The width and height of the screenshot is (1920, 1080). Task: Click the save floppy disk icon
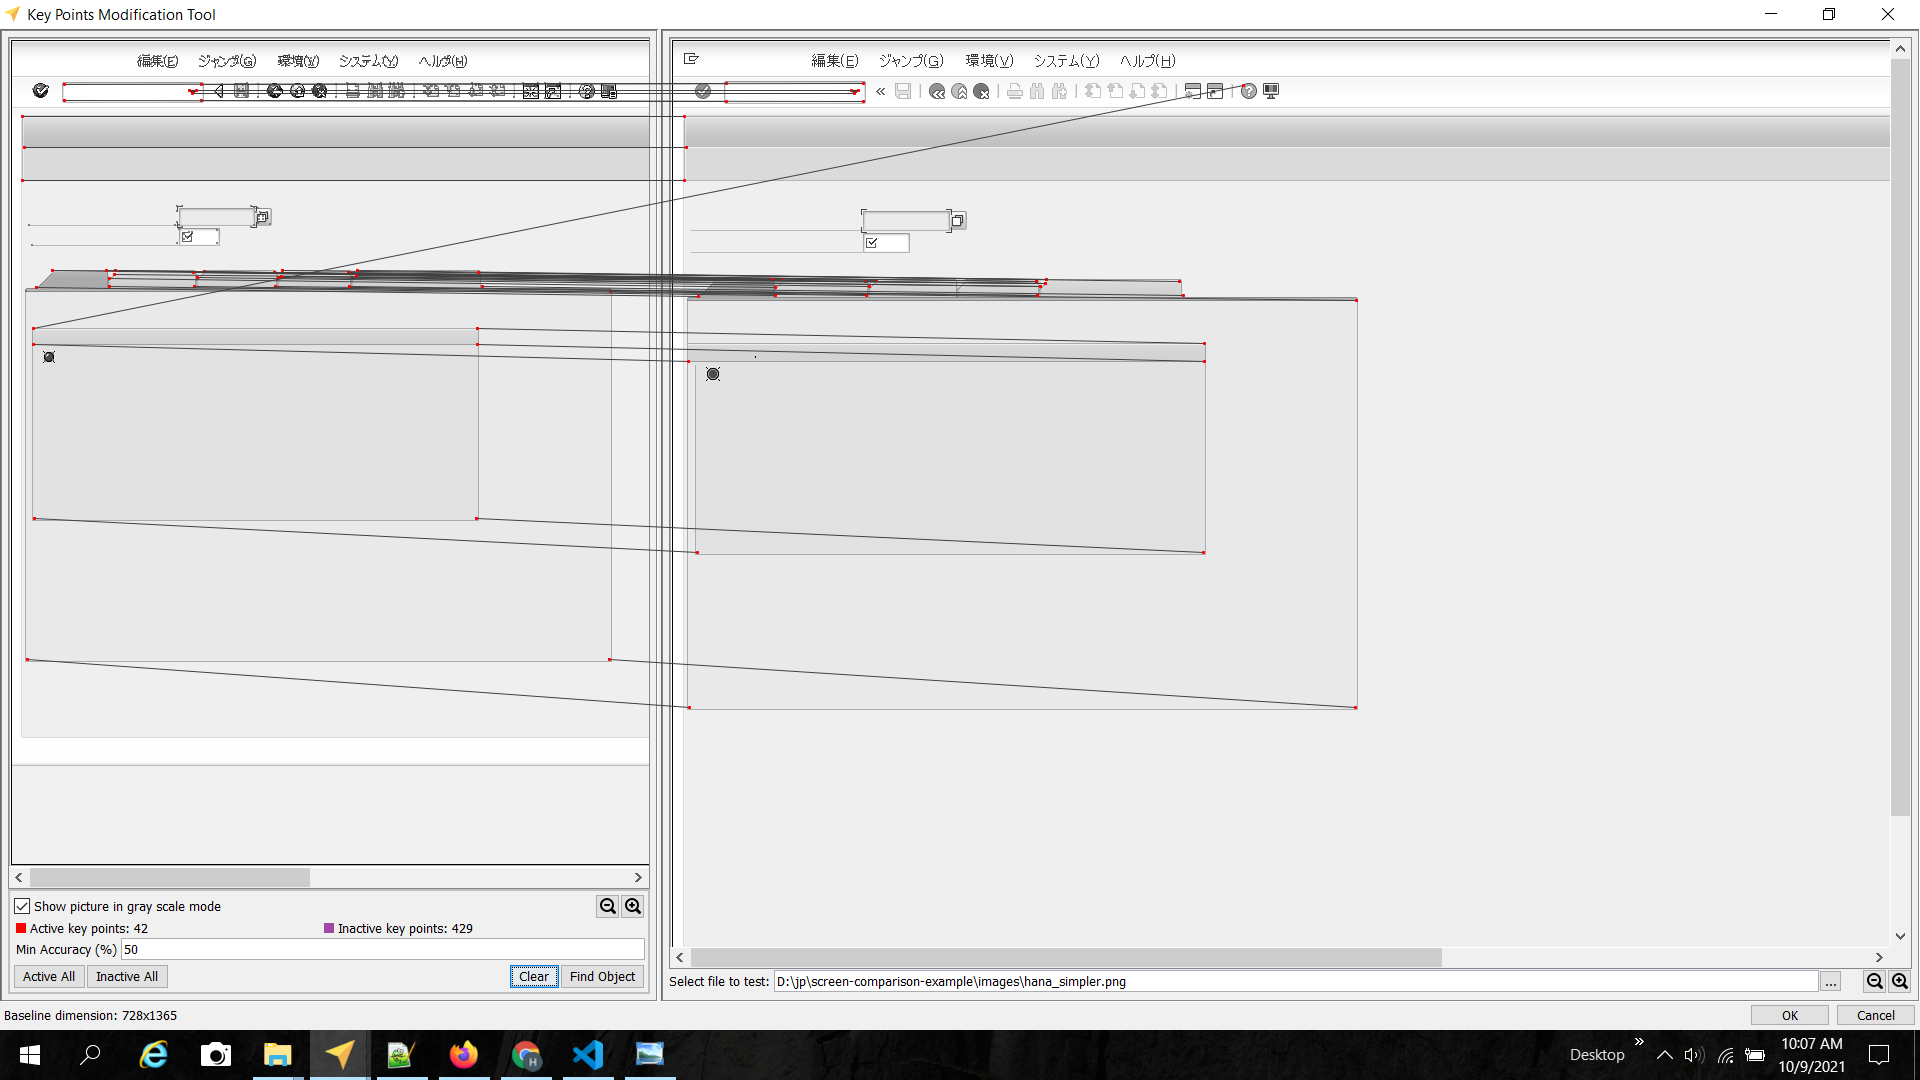tap(903, 91)
